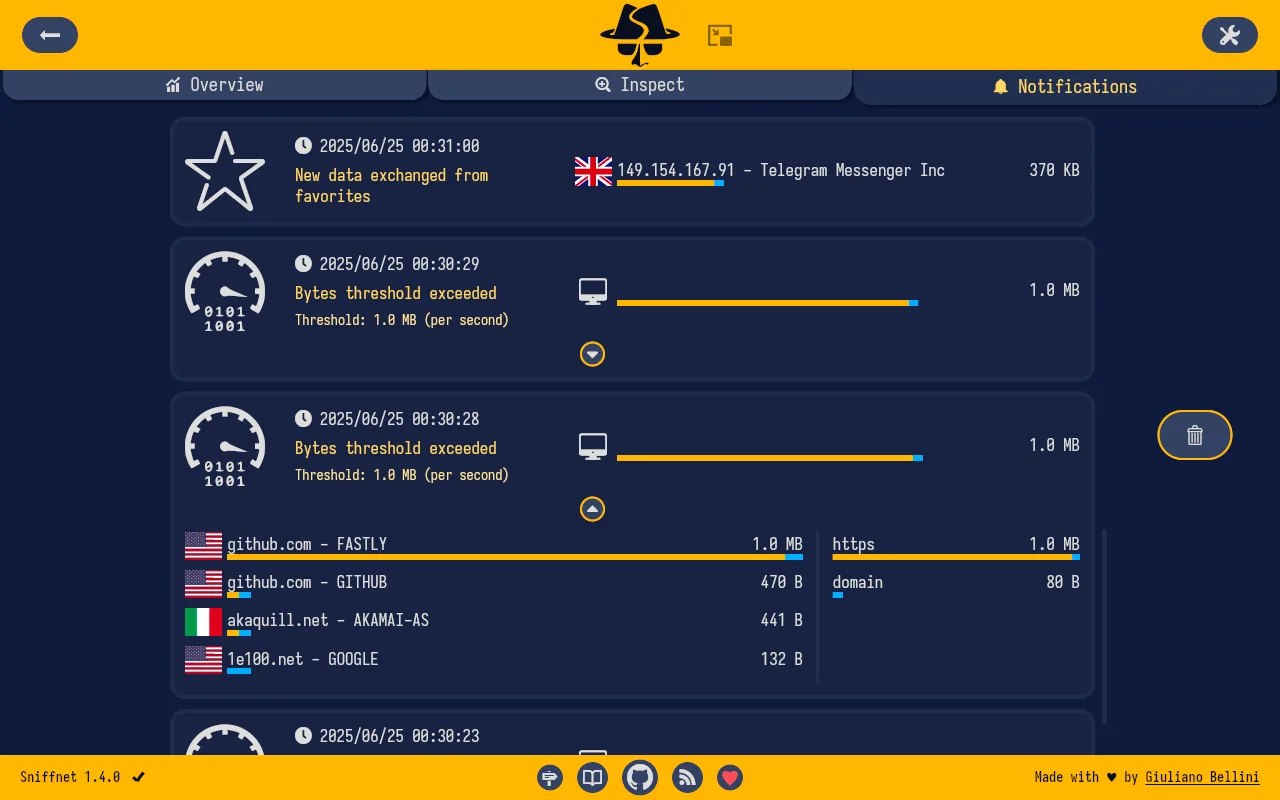The image size is (1280, 800).
Task: Clear notifications with the trash button
Action: (1194, 435)
